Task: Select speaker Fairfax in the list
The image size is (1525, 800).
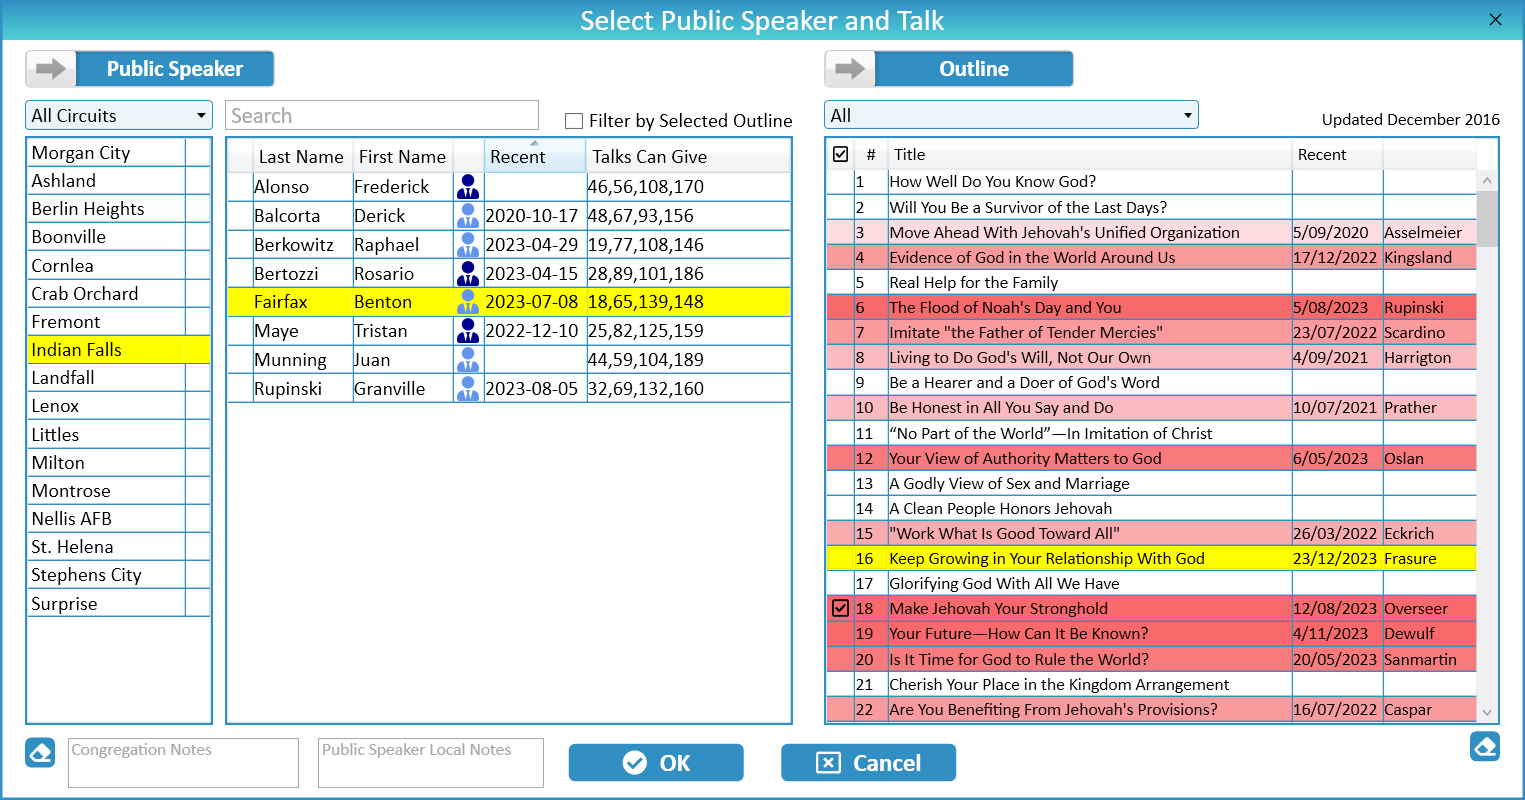Action: pos(509,302)
